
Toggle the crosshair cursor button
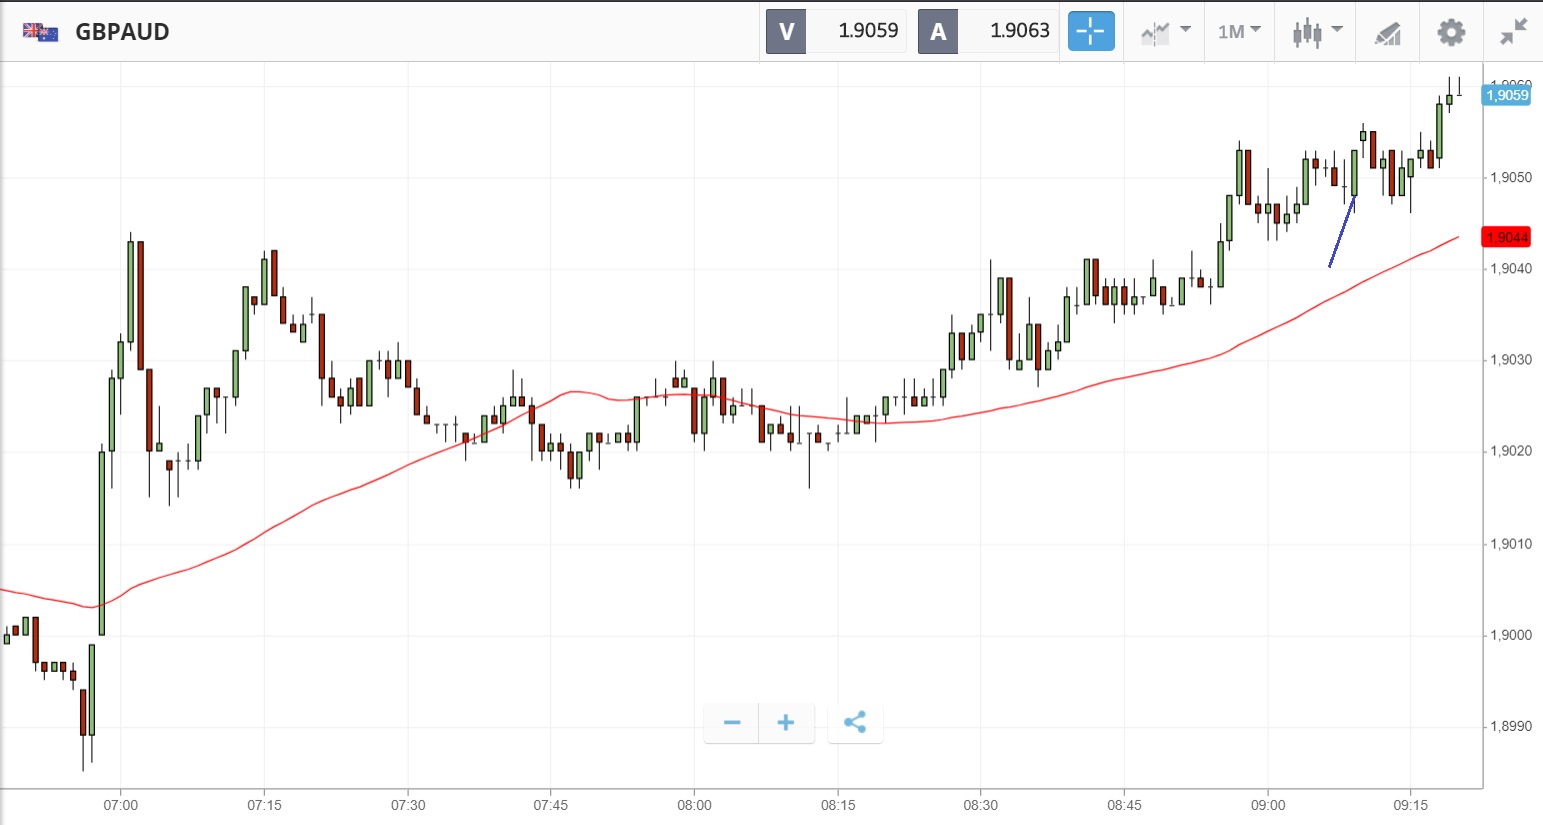(1090, 31)
